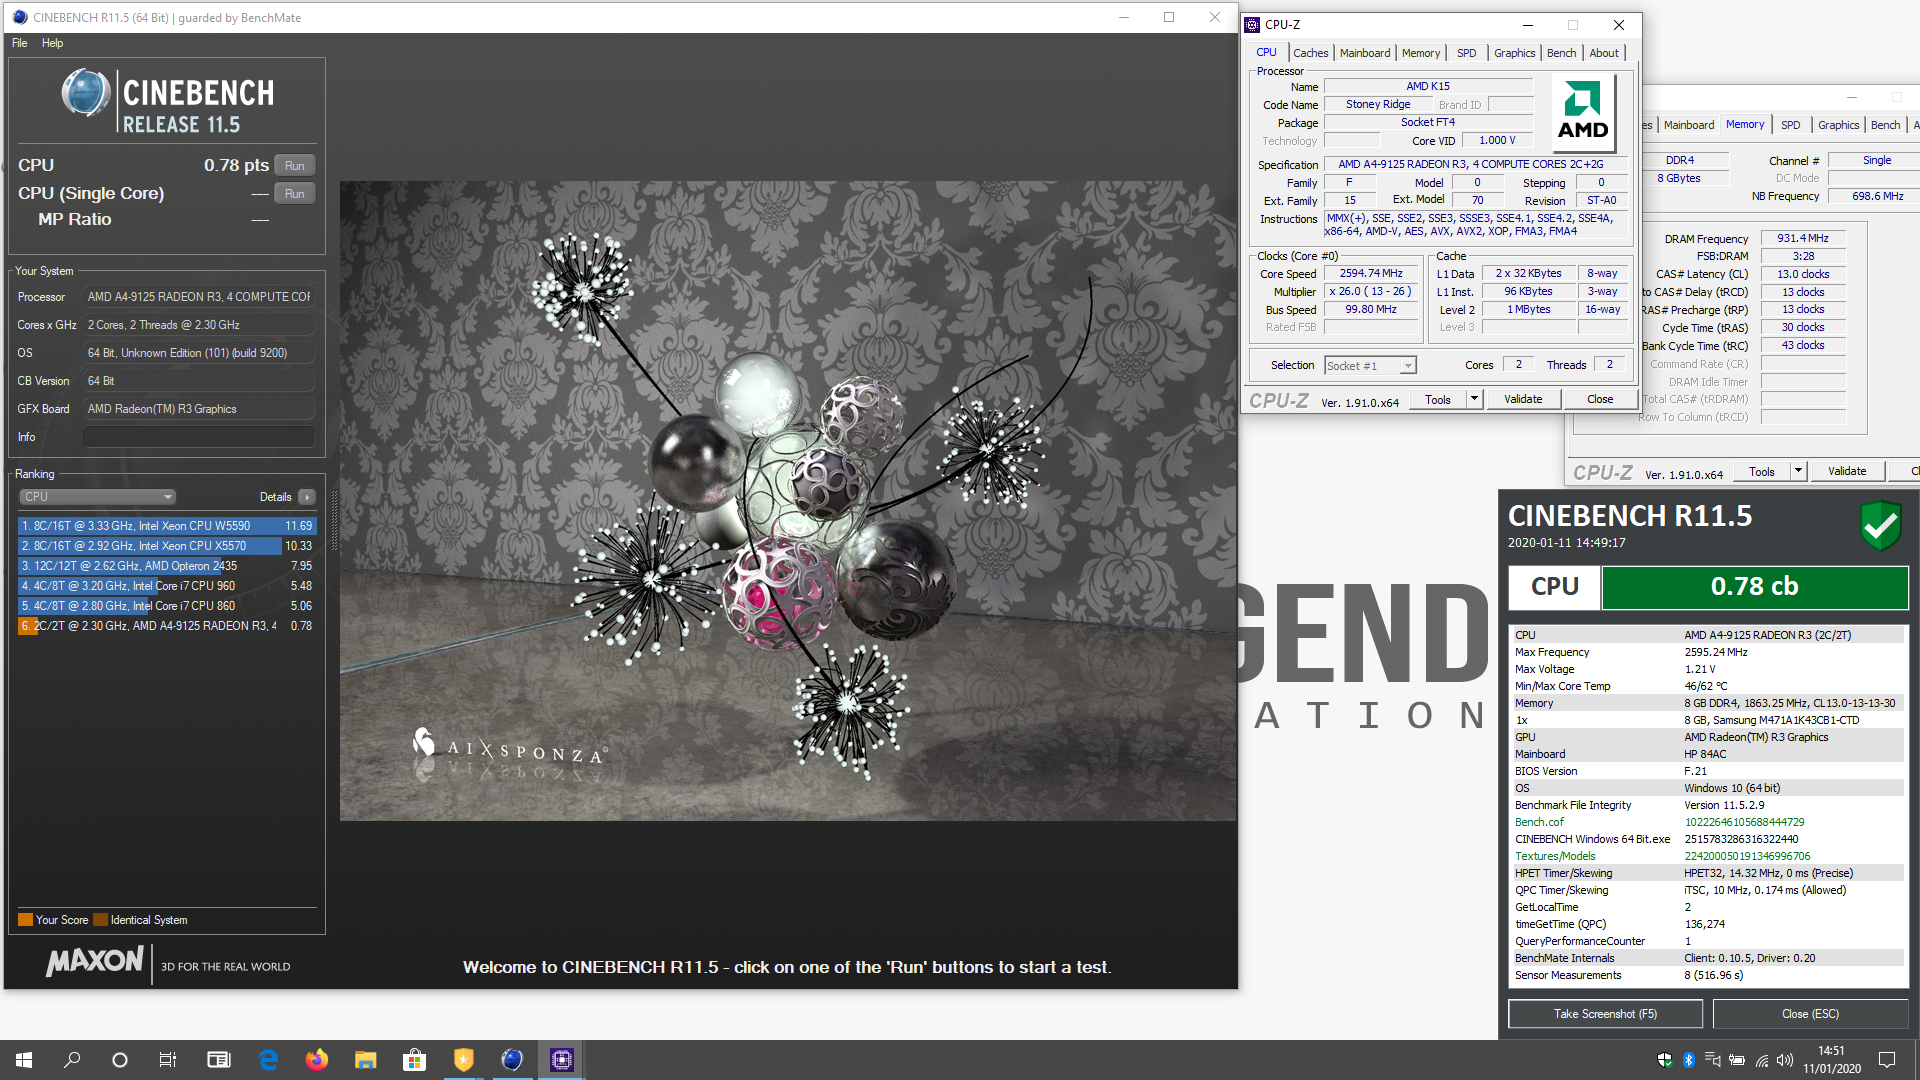The height and width of the screenshot is (1080, 1920).
Task: Select ranking row Xeon CPU W5590
Action: [166, 526]
